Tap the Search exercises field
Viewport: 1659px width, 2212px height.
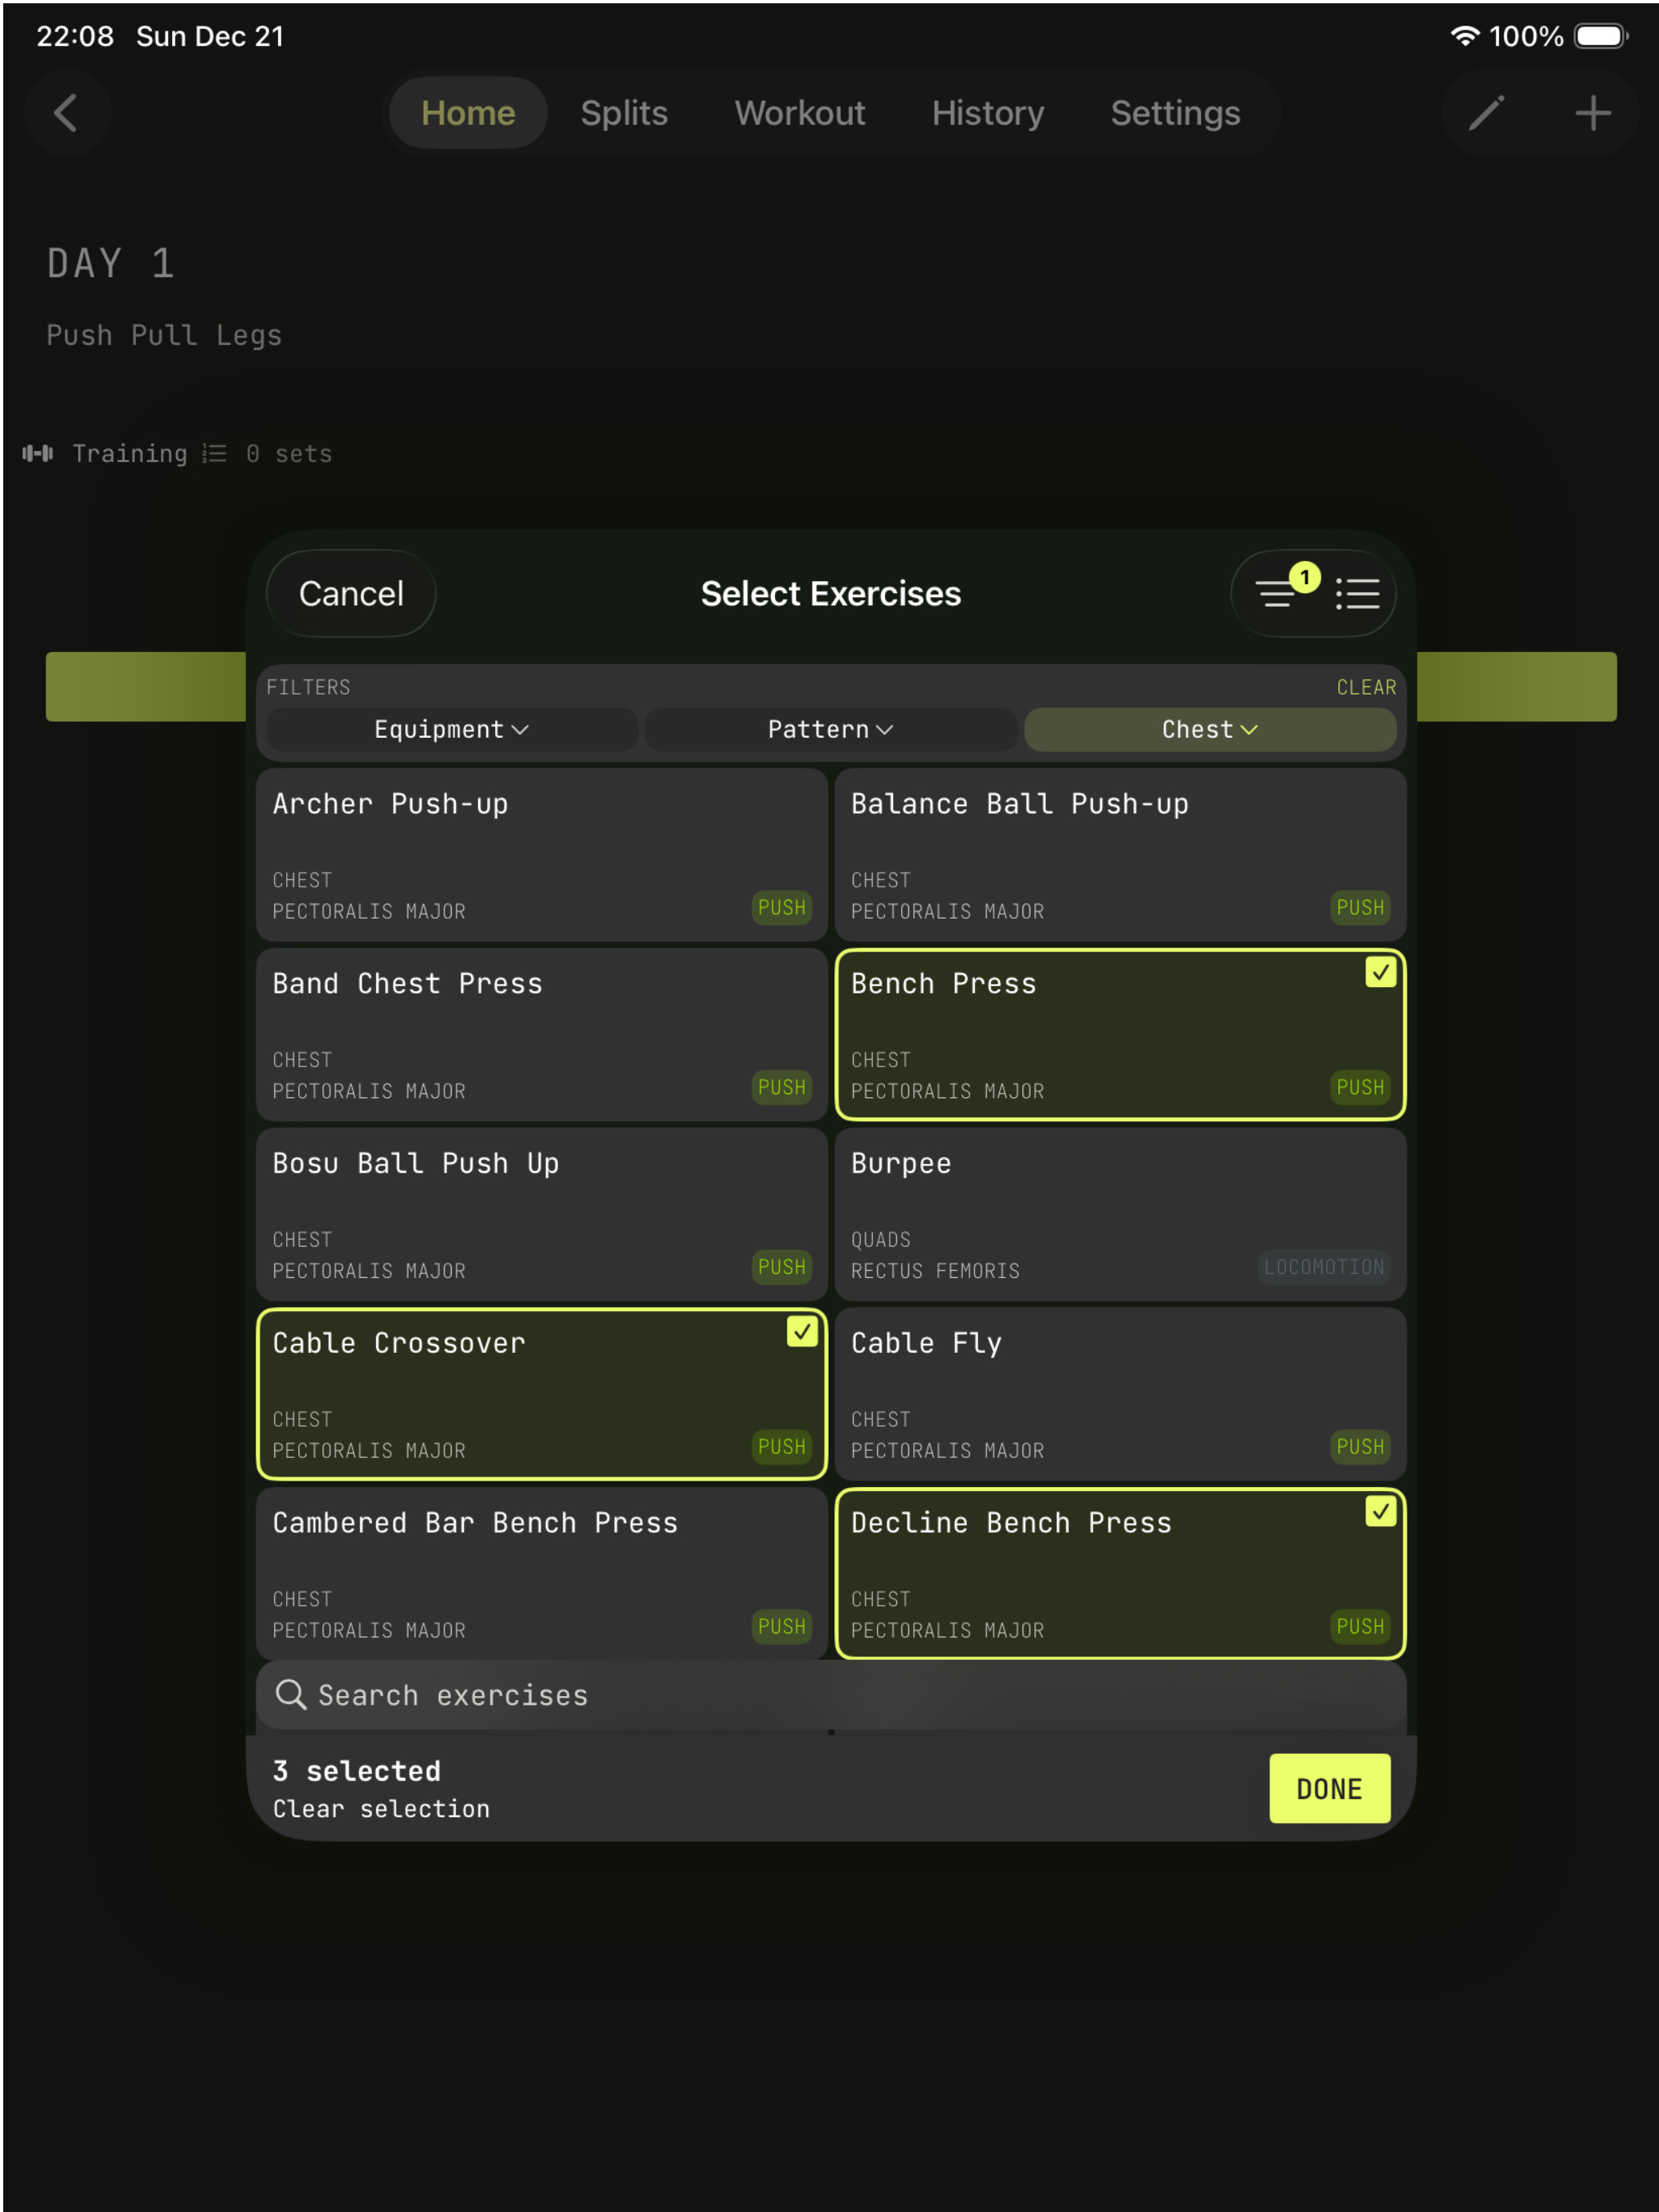(831, 1694)
